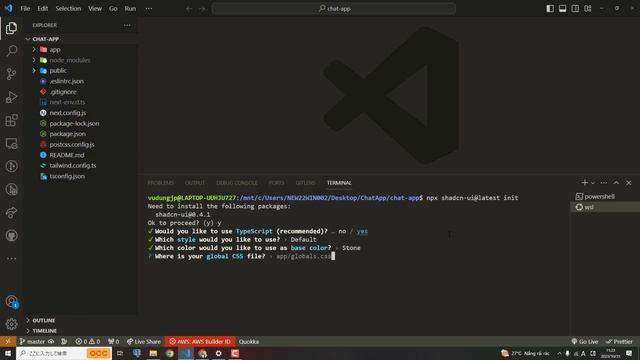Click Prettier in the status bar
The height and width of the screenshot is (360, 640).
pos(619,341)
